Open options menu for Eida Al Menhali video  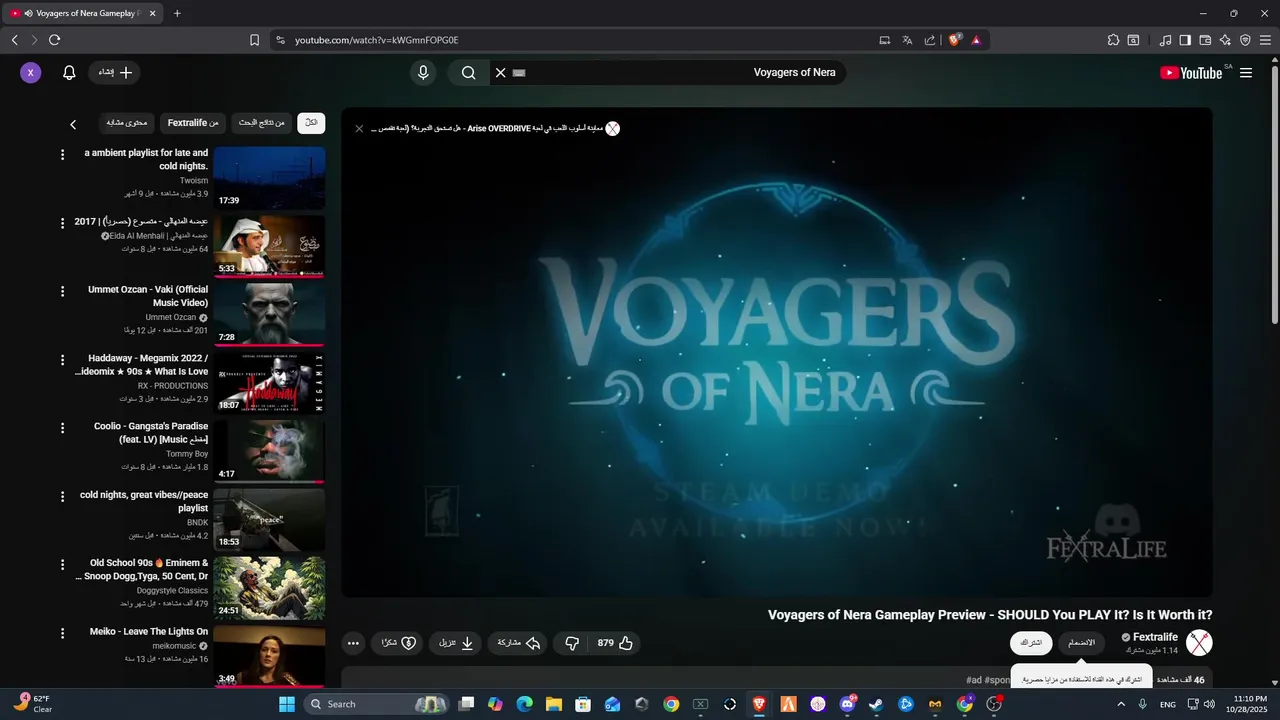coord(62,223)
